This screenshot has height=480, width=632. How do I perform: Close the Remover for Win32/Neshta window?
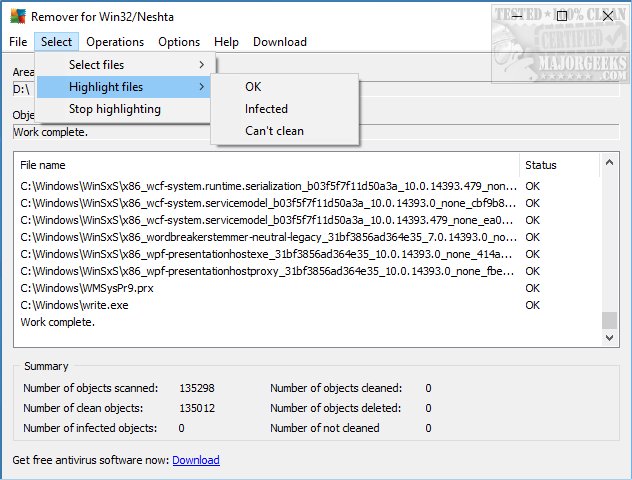pos(608,16)
